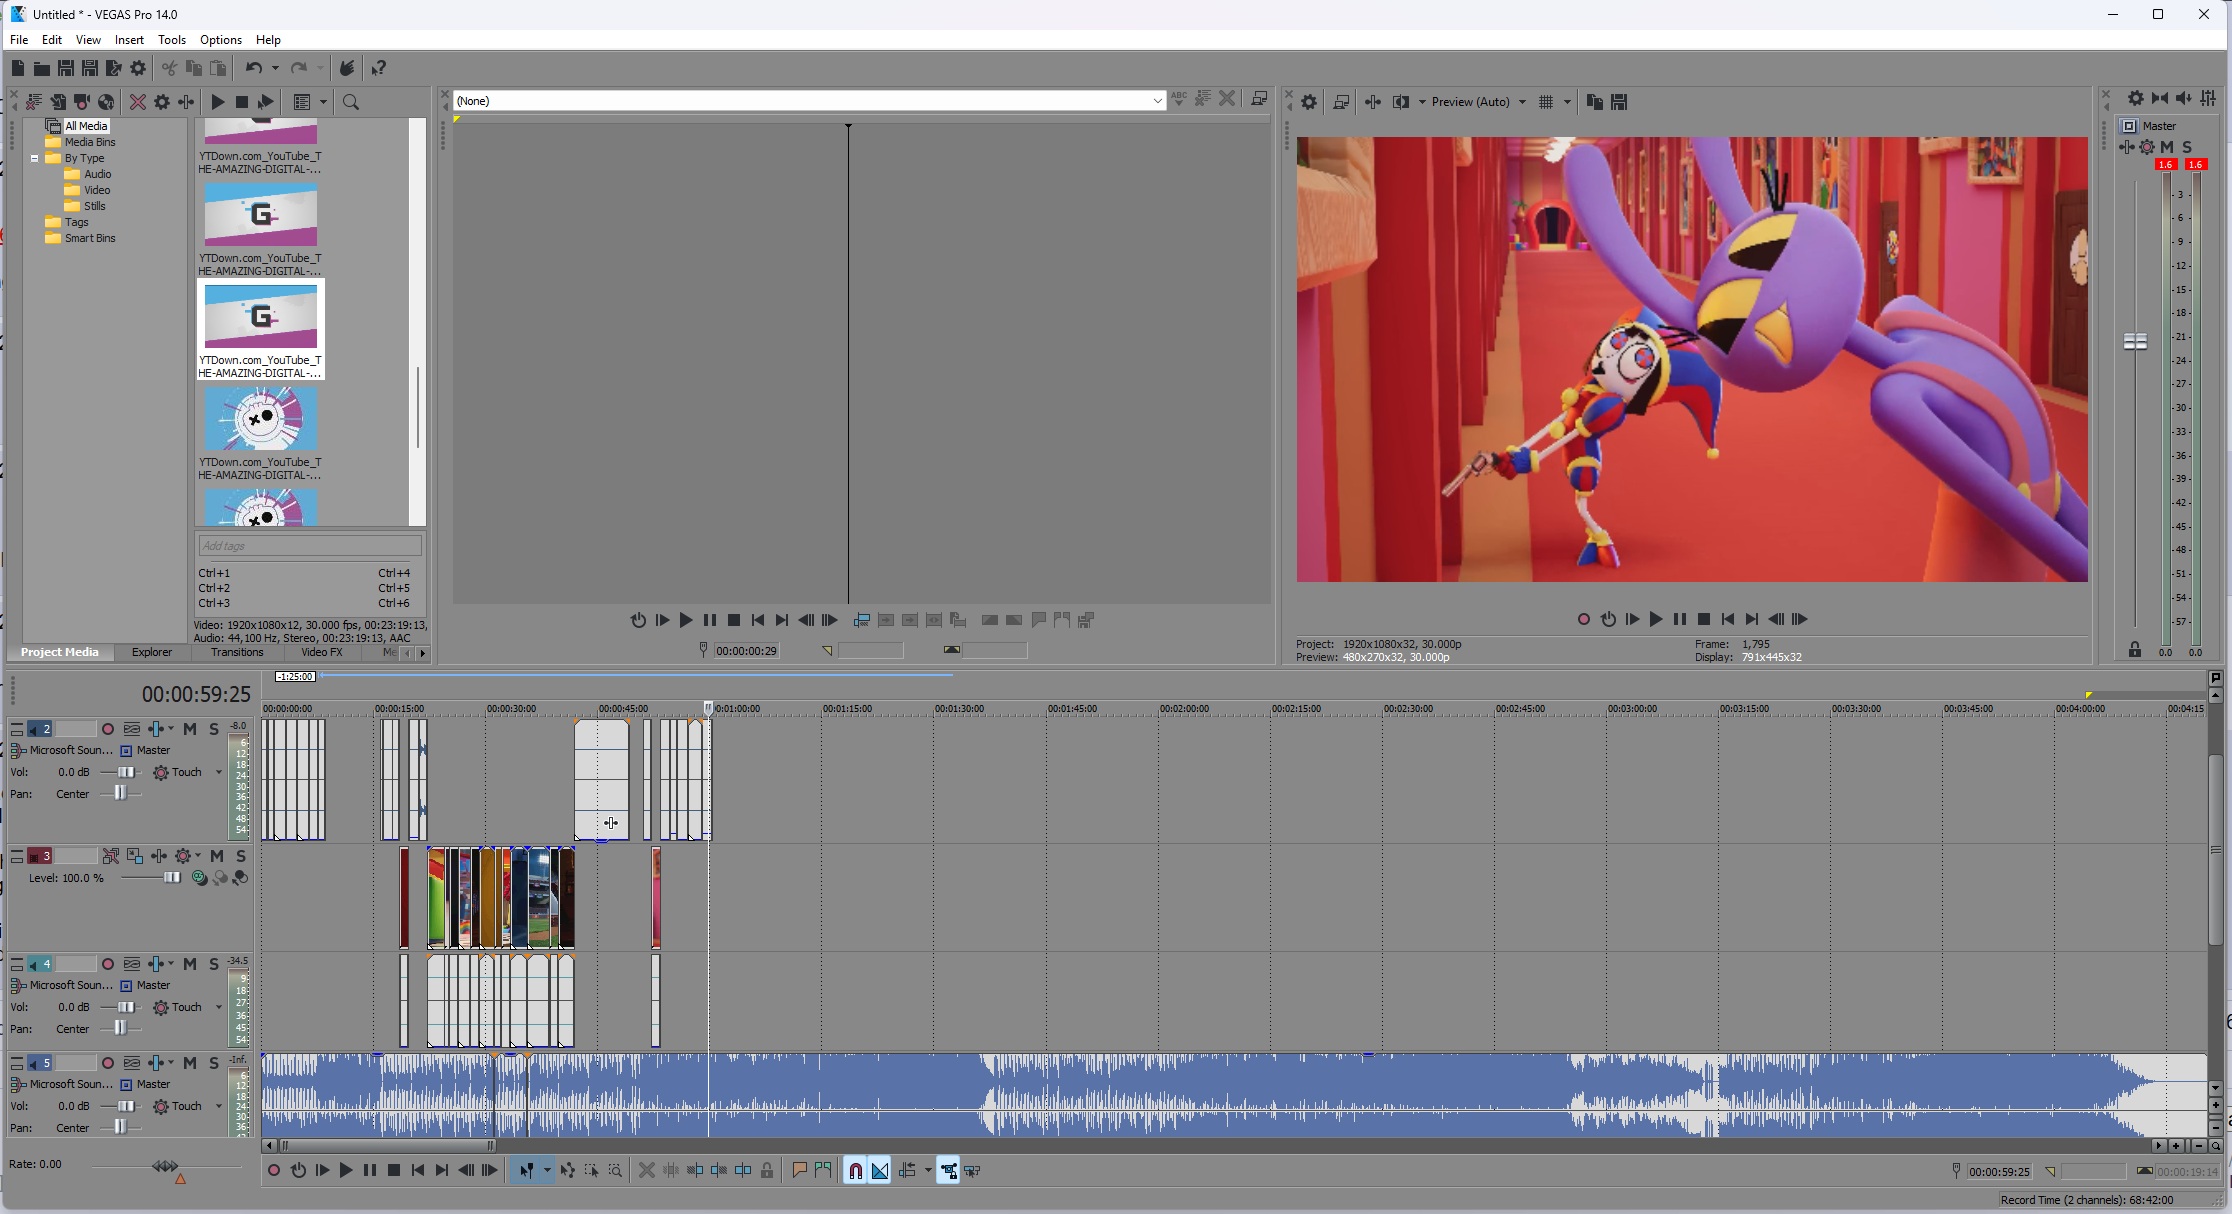Toggle automatic crossfades in the timeline toolbar
Image resolution: width=2232 pixels, height=1214 pixels.
[880, 1171]
